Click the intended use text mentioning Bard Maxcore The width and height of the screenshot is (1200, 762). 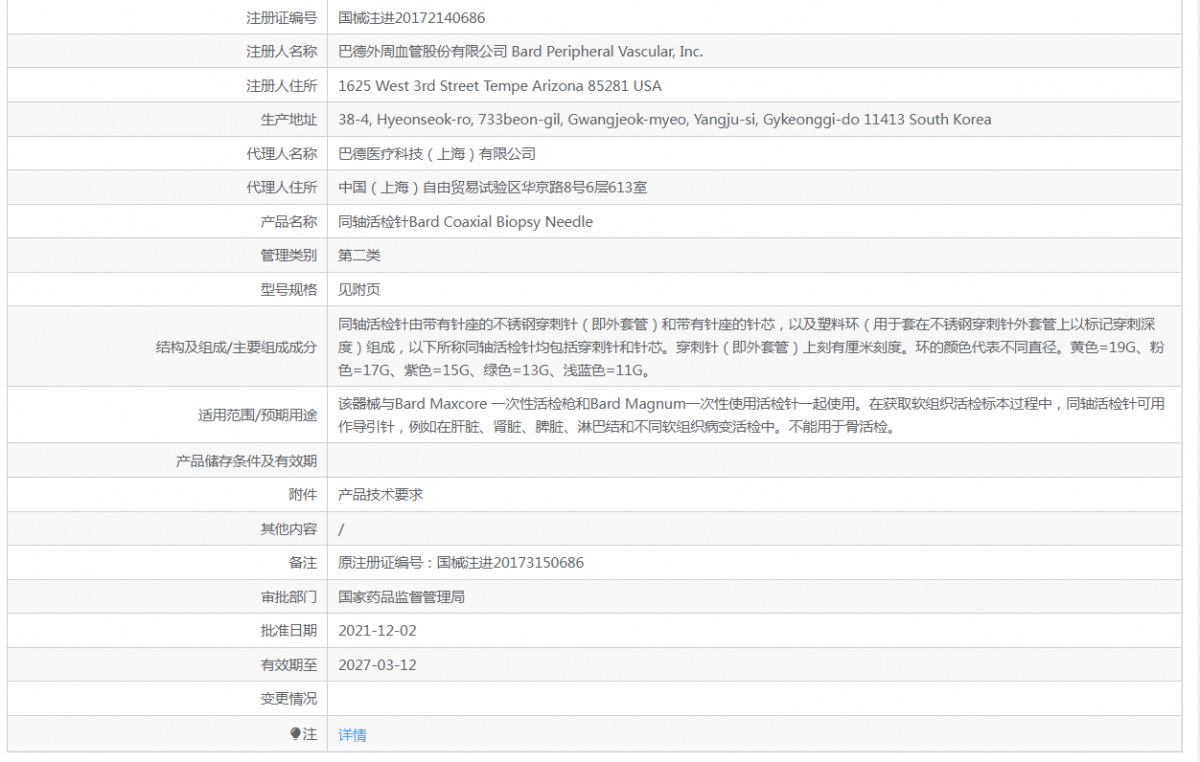point(752,415)
